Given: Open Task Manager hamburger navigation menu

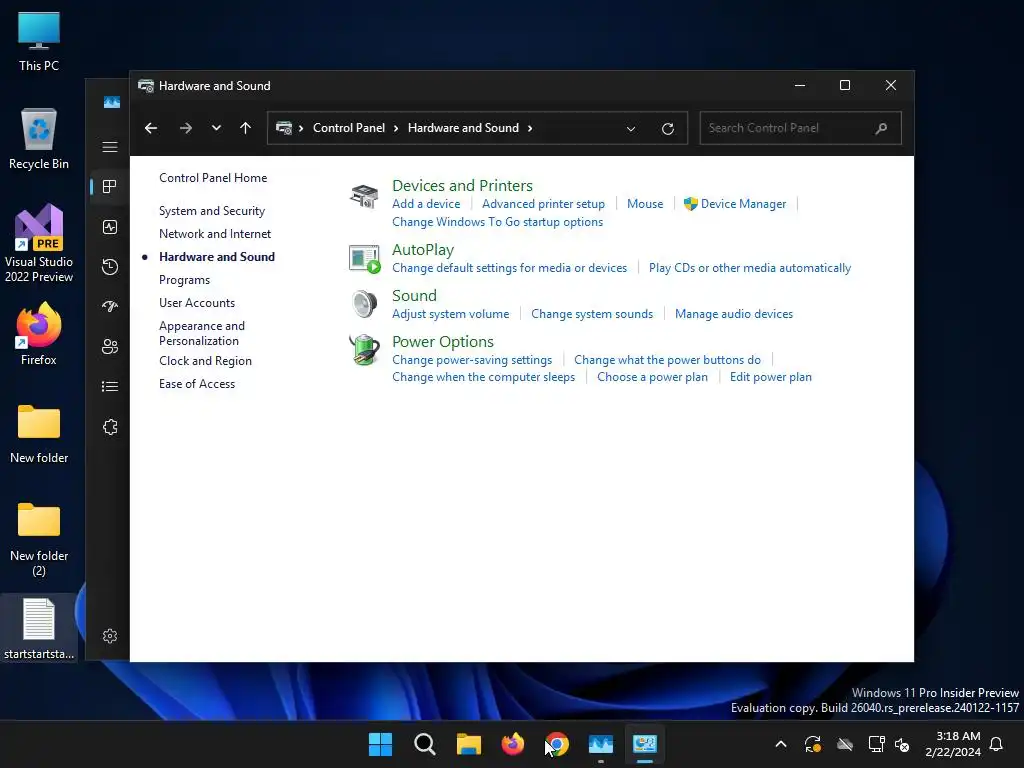Looking at the screenshot, I should click(110, 147).
